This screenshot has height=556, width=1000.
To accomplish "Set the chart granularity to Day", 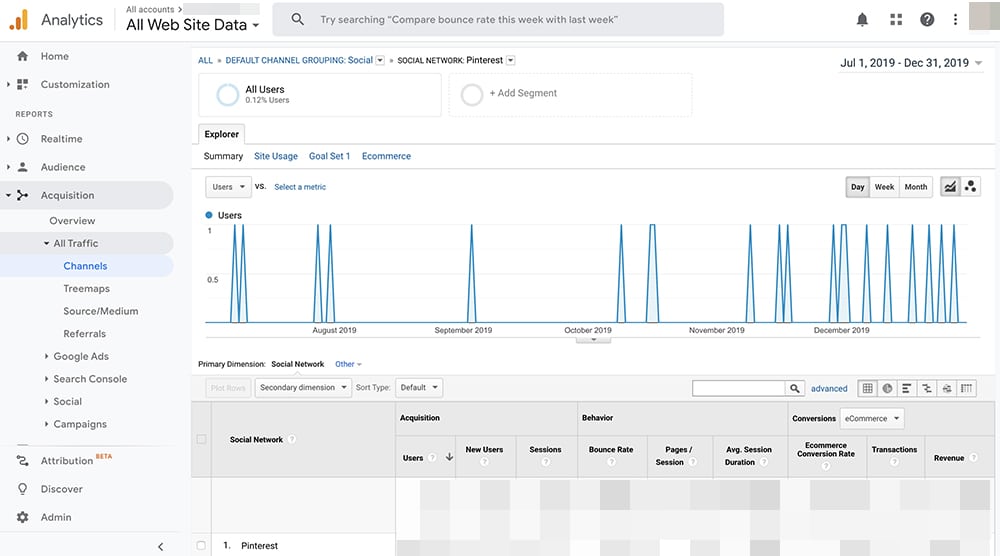I will point(858,187).
